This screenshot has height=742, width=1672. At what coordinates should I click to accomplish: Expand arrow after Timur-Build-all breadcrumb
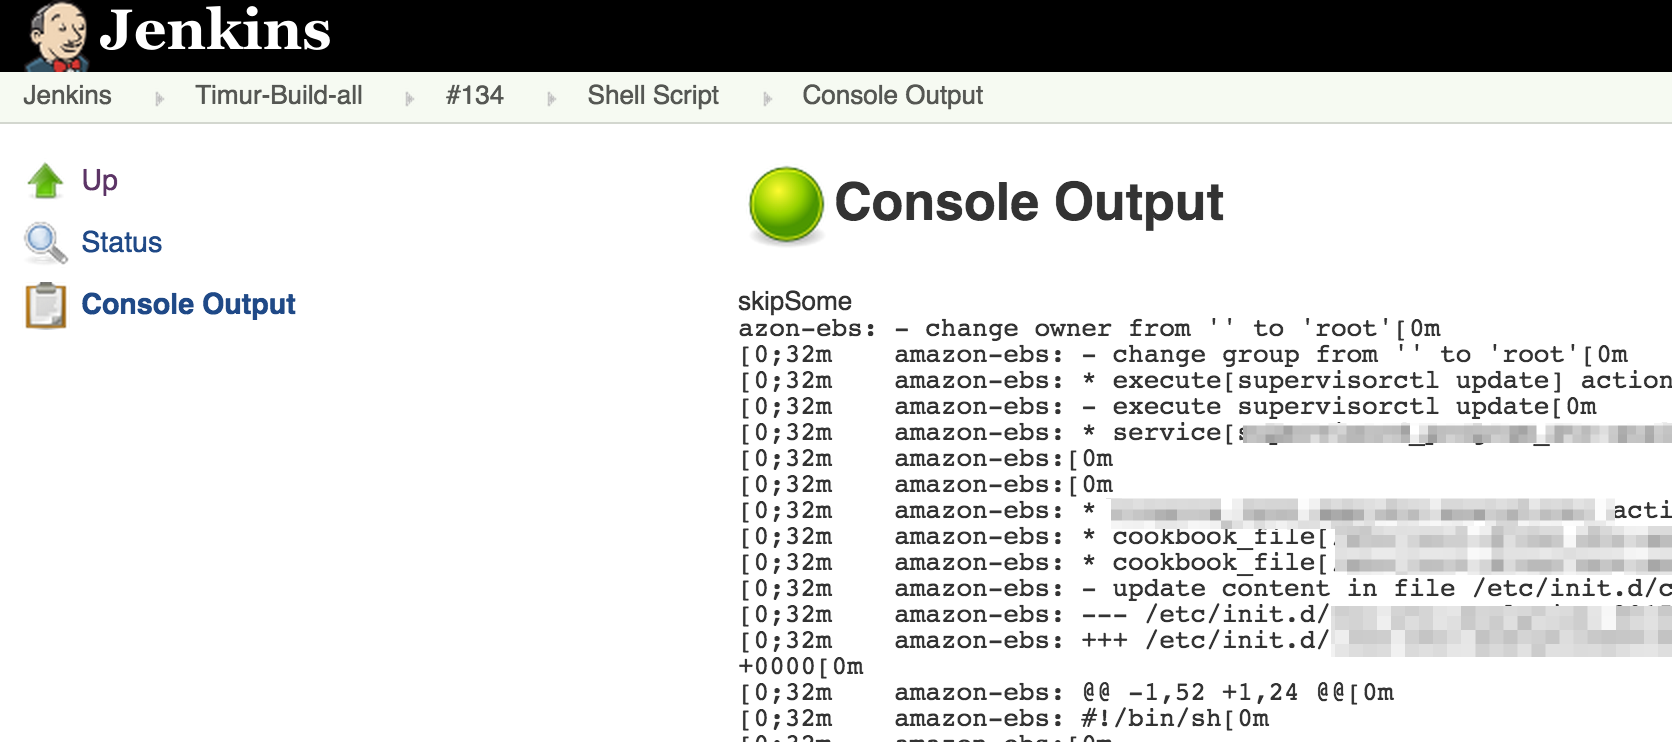click(409, 98)
